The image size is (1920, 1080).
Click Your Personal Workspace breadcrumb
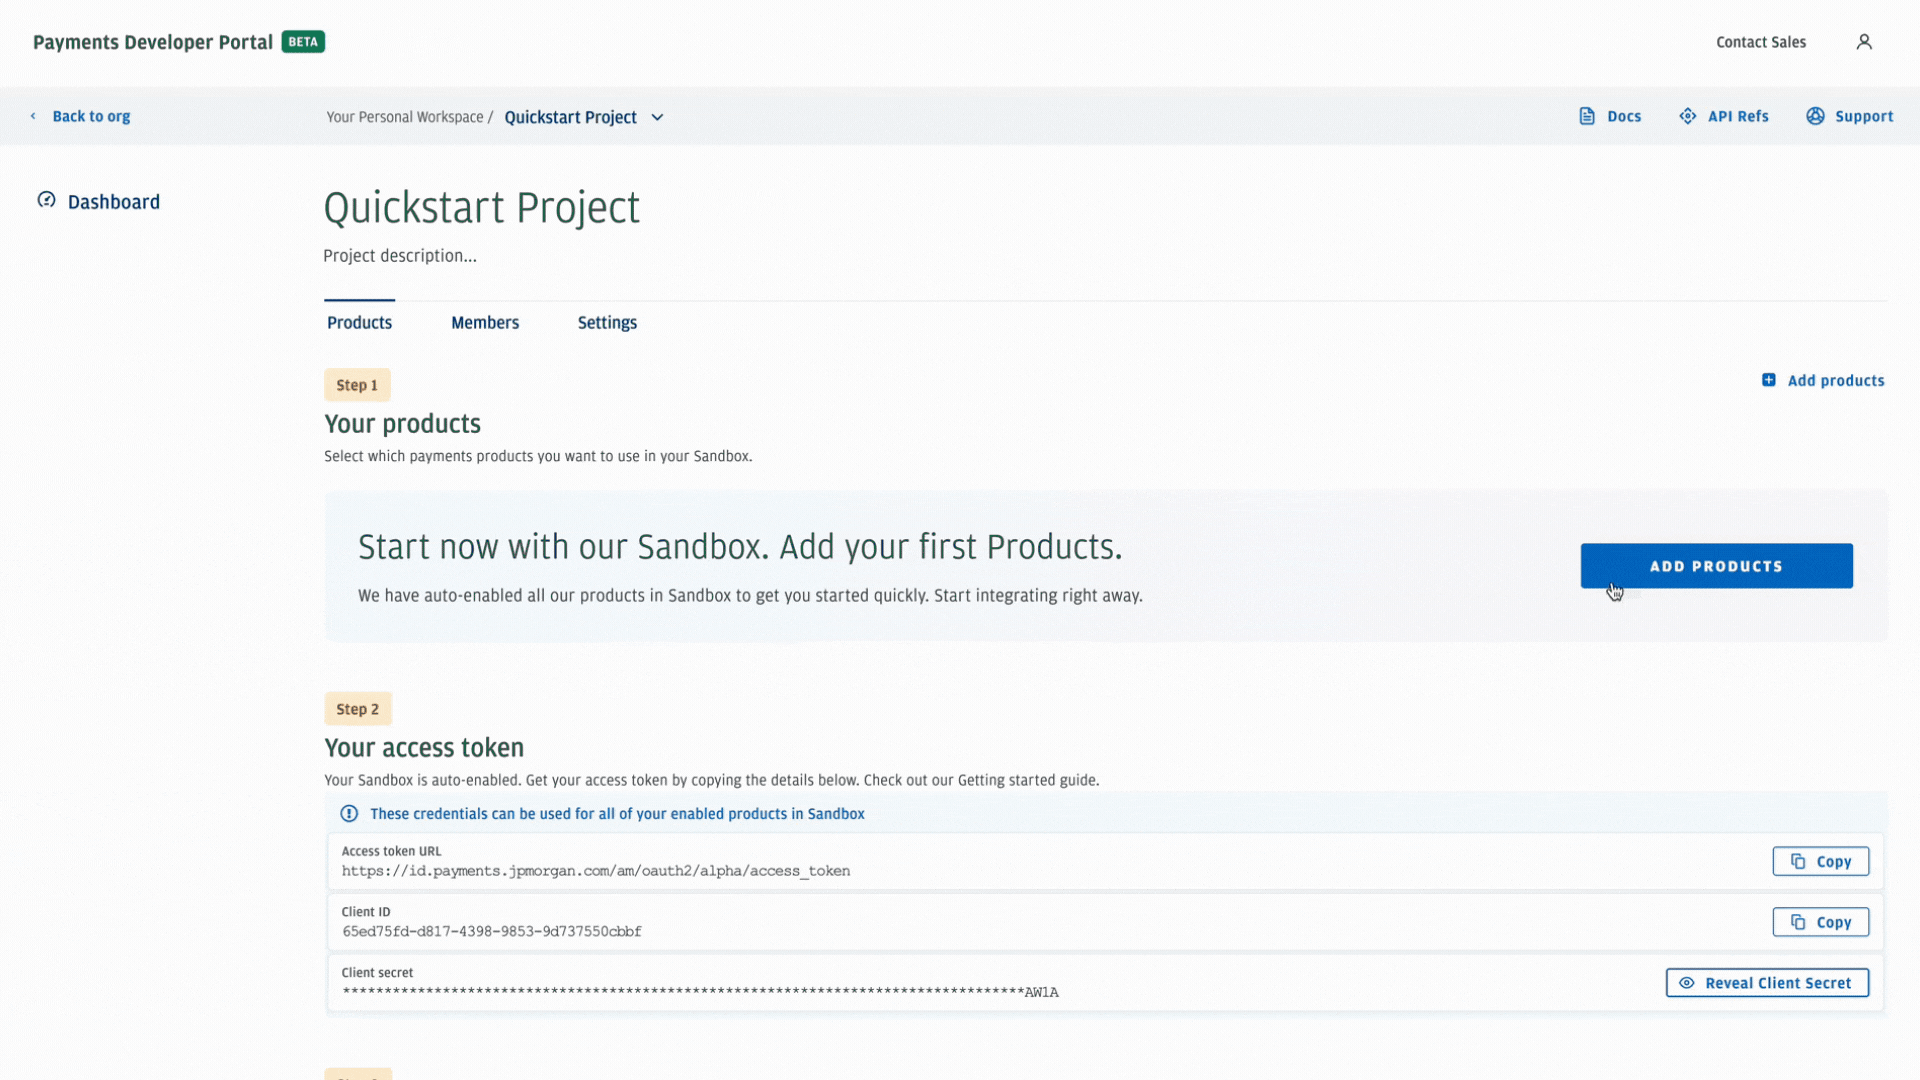coord(404,117)
